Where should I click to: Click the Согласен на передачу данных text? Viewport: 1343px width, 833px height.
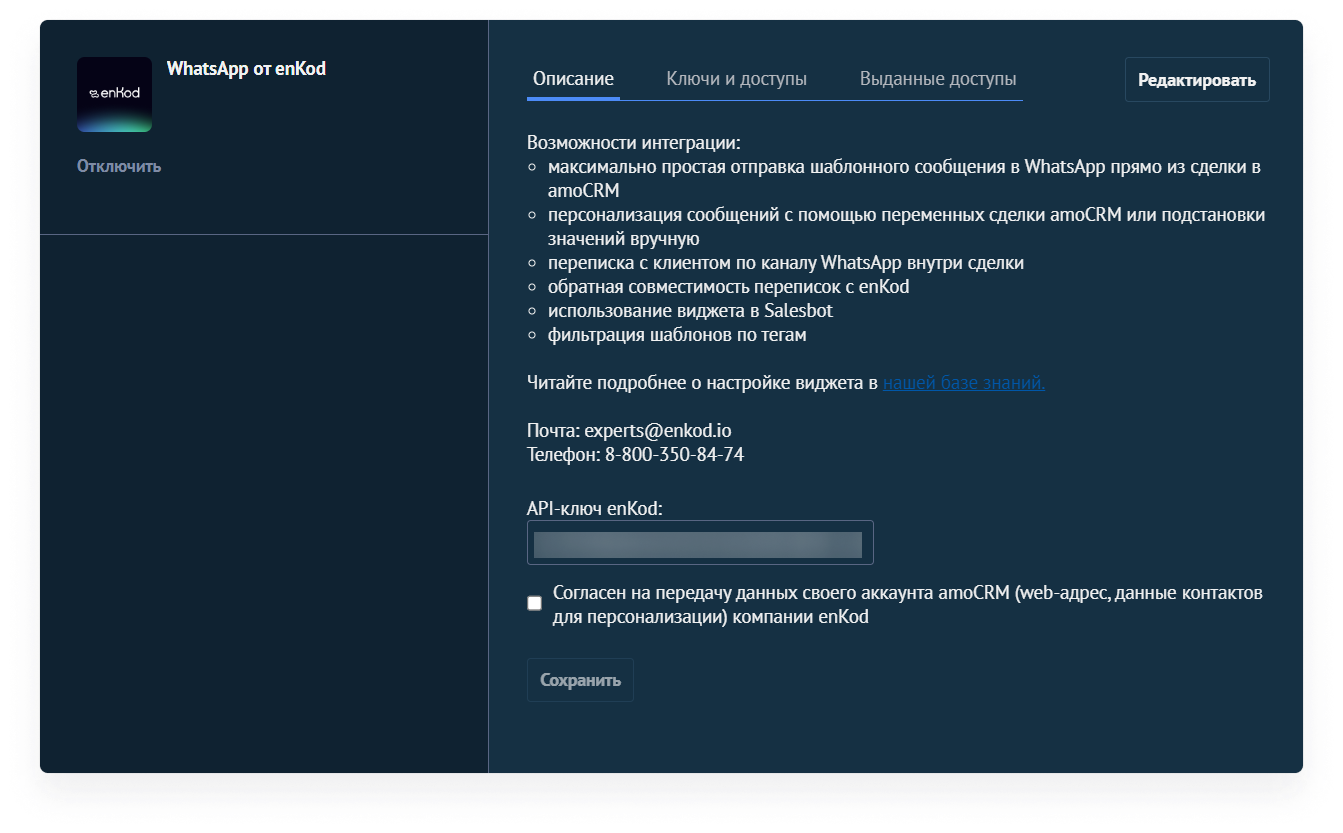[x=908, y=605]
